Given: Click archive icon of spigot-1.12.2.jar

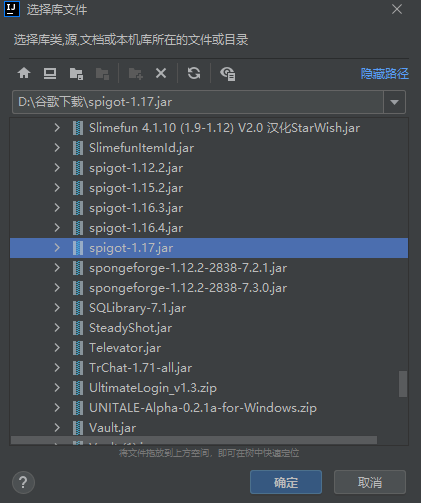Looking at the screenshot, I should pyautogui.click(x=78, y=168).
